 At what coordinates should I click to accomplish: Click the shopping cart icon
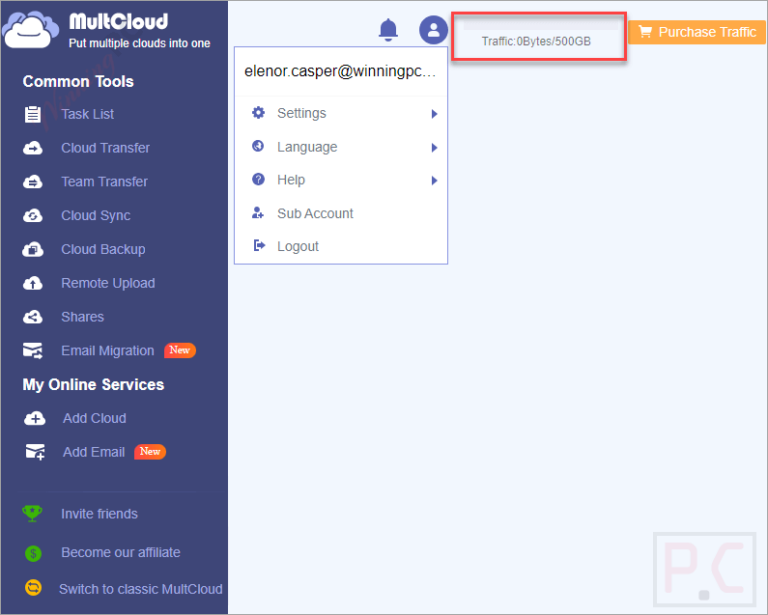[645, 32]
